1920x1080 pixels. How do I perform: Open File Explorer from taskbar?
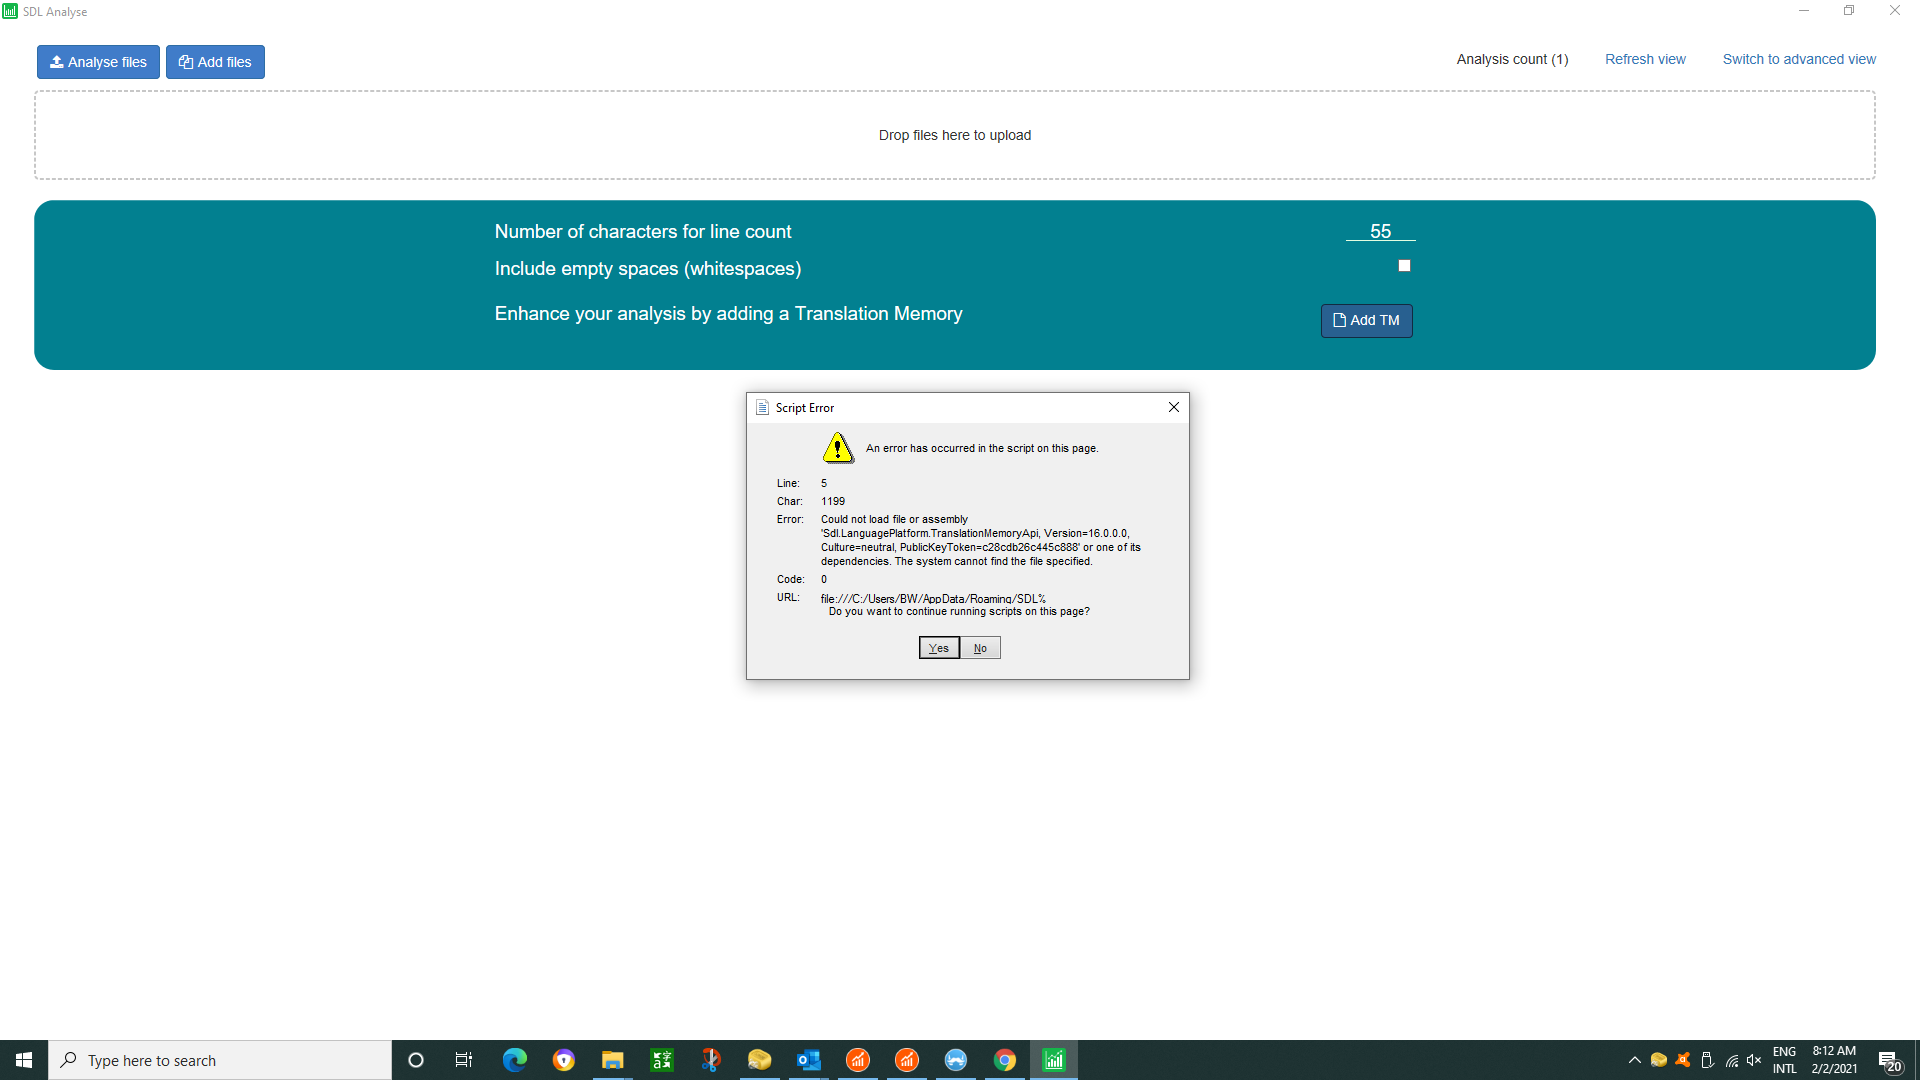(612, 1060)
